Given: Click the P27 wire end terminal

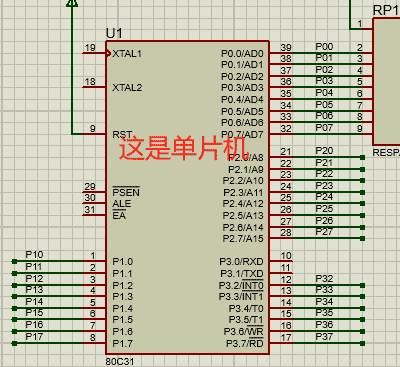Looking at the screenshot, I should pyautogui.click(x=362, y=238).
